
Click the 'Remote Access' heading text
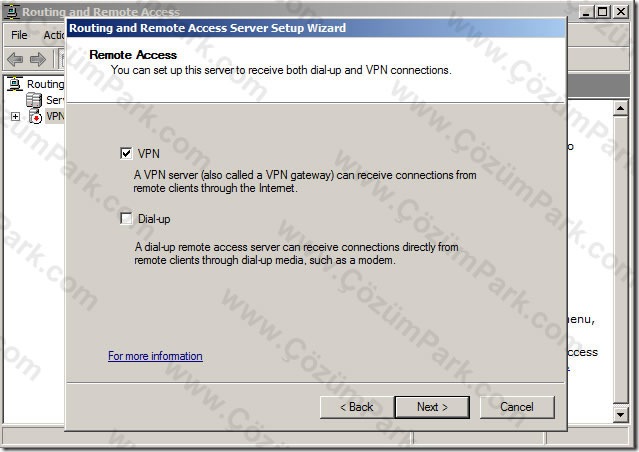[x=133, y=55]
